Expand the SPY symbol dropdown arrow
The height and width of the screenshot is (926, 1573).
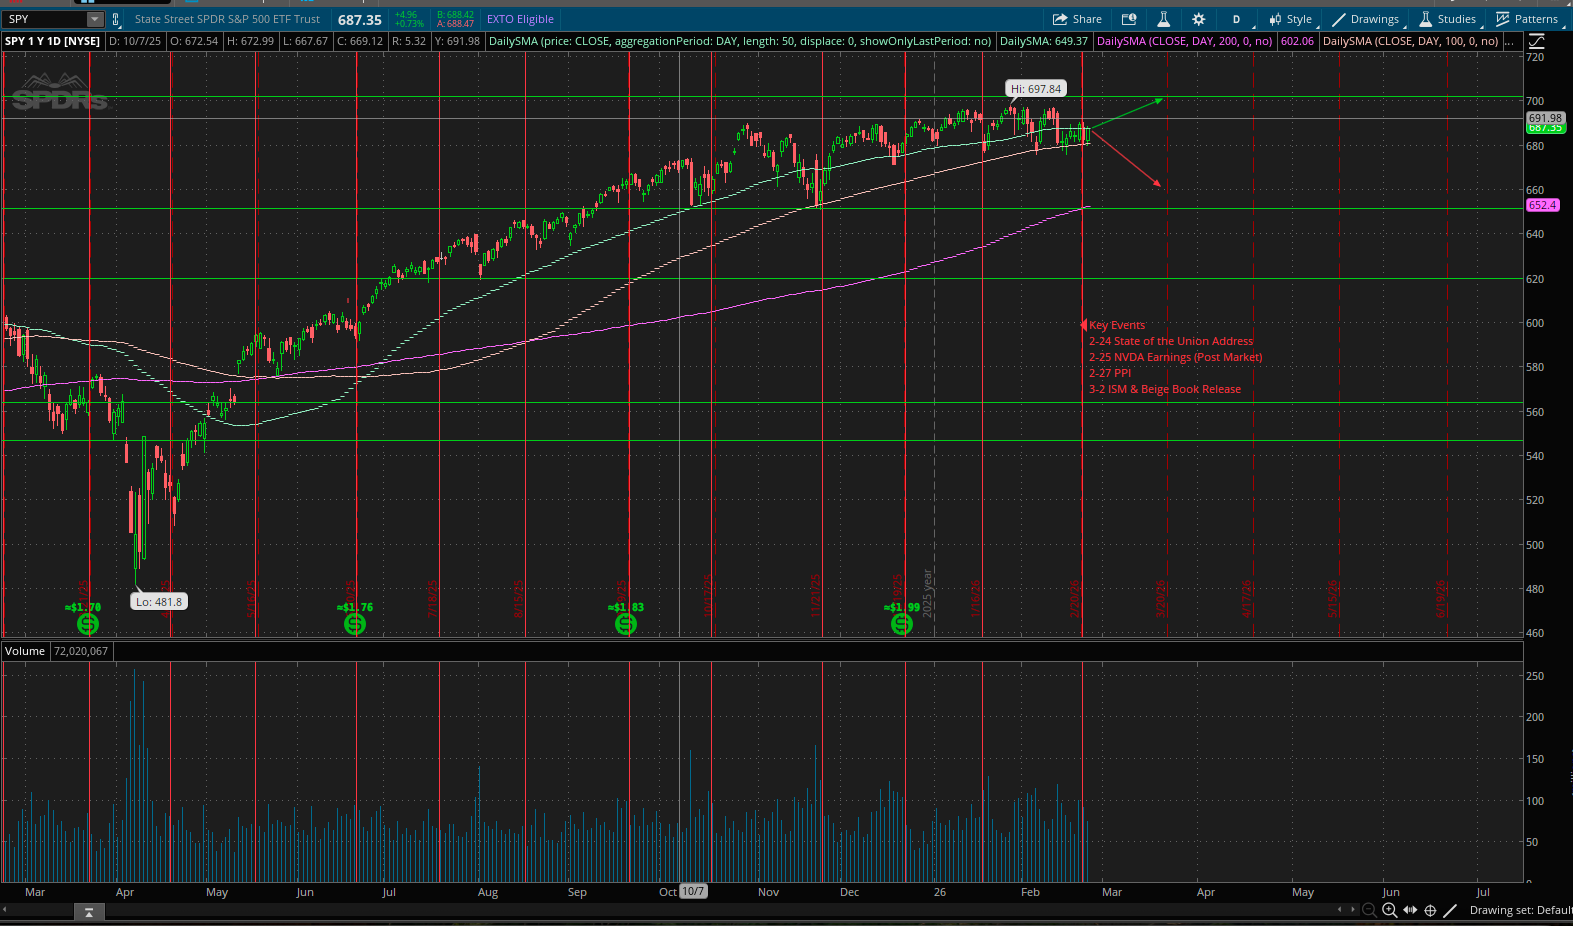[94, 19]
